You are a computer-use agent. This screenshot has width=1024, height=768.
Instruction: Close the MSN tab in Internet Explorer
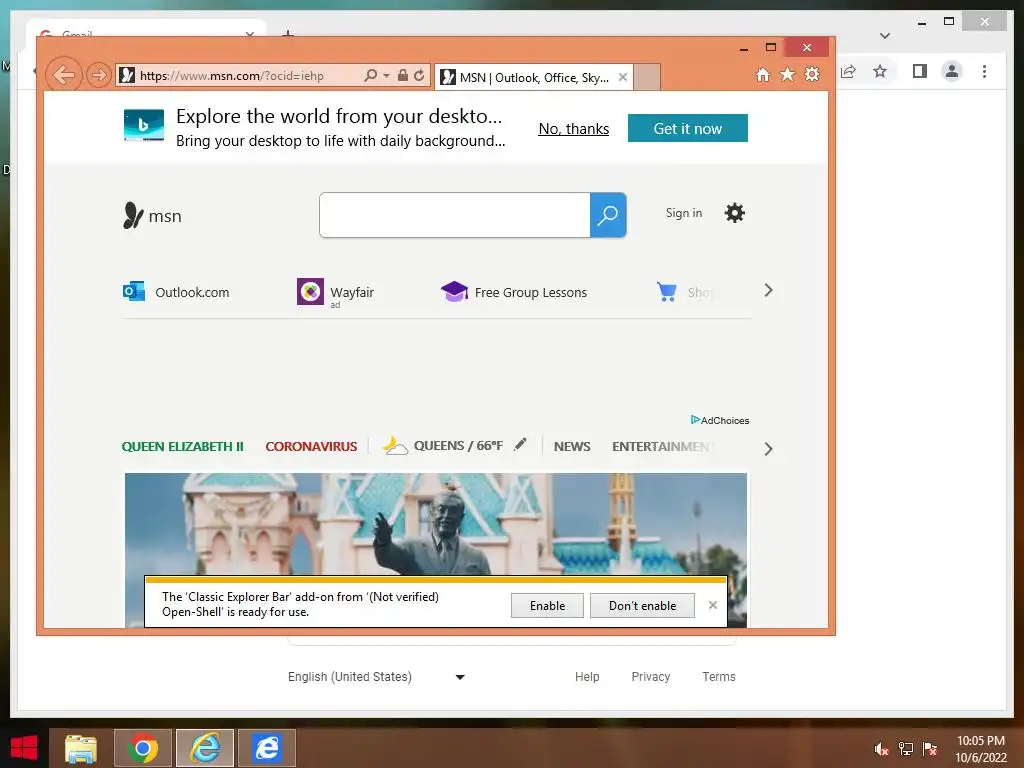623,77
